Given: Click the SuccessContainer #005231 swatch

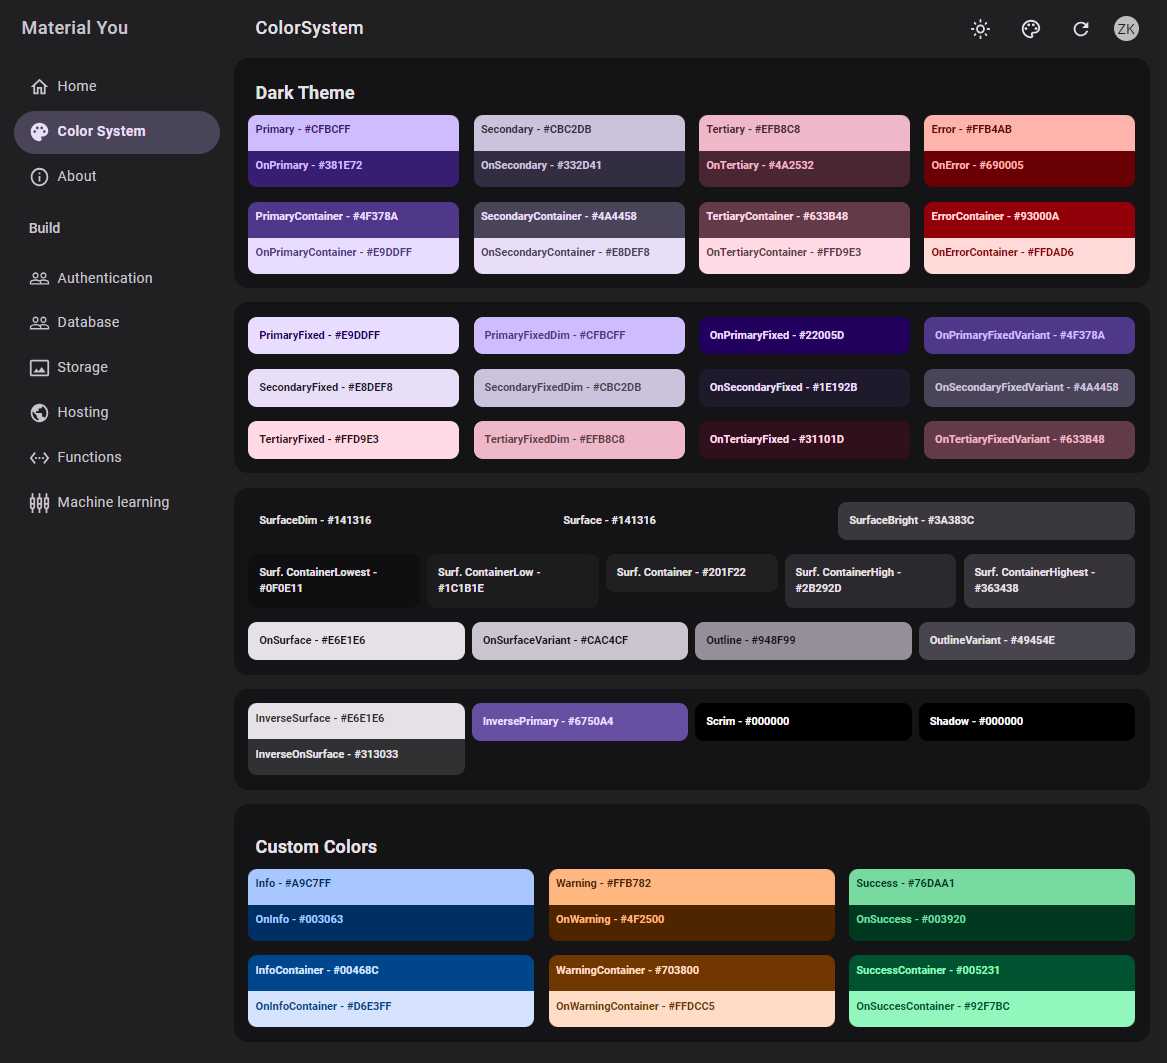Looking at the screenshot, I should (991, 974).
